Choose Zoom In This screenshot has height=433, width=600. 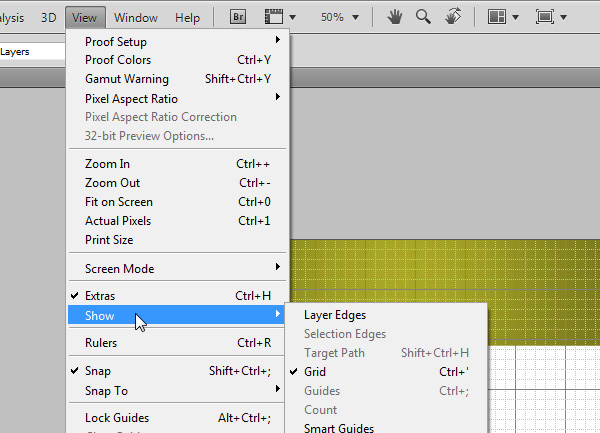tap(178, 164)
